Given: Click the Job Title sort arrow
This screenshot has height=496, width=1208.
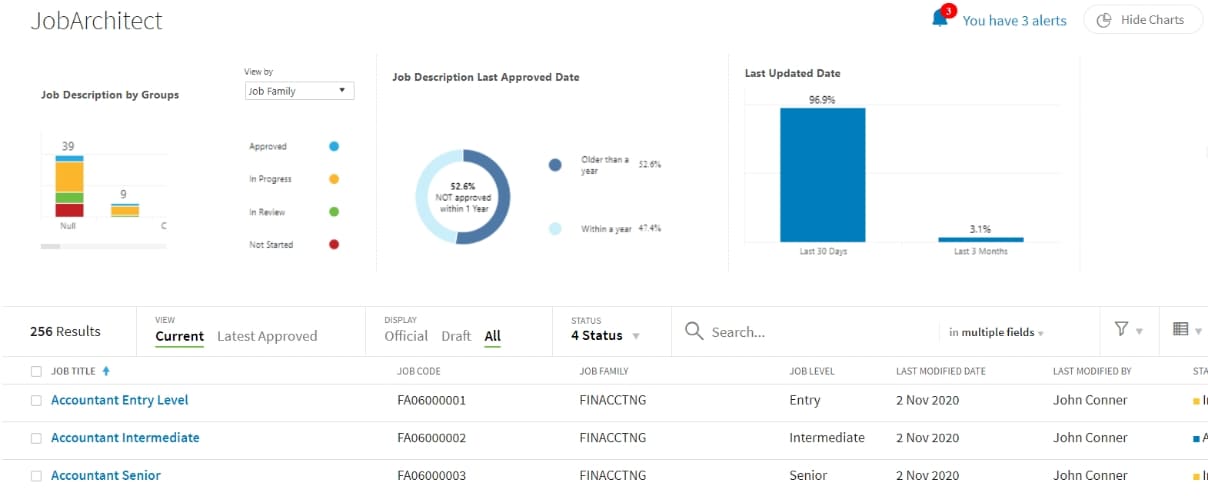Looking at the screenshot, I should tap(107, 371).
